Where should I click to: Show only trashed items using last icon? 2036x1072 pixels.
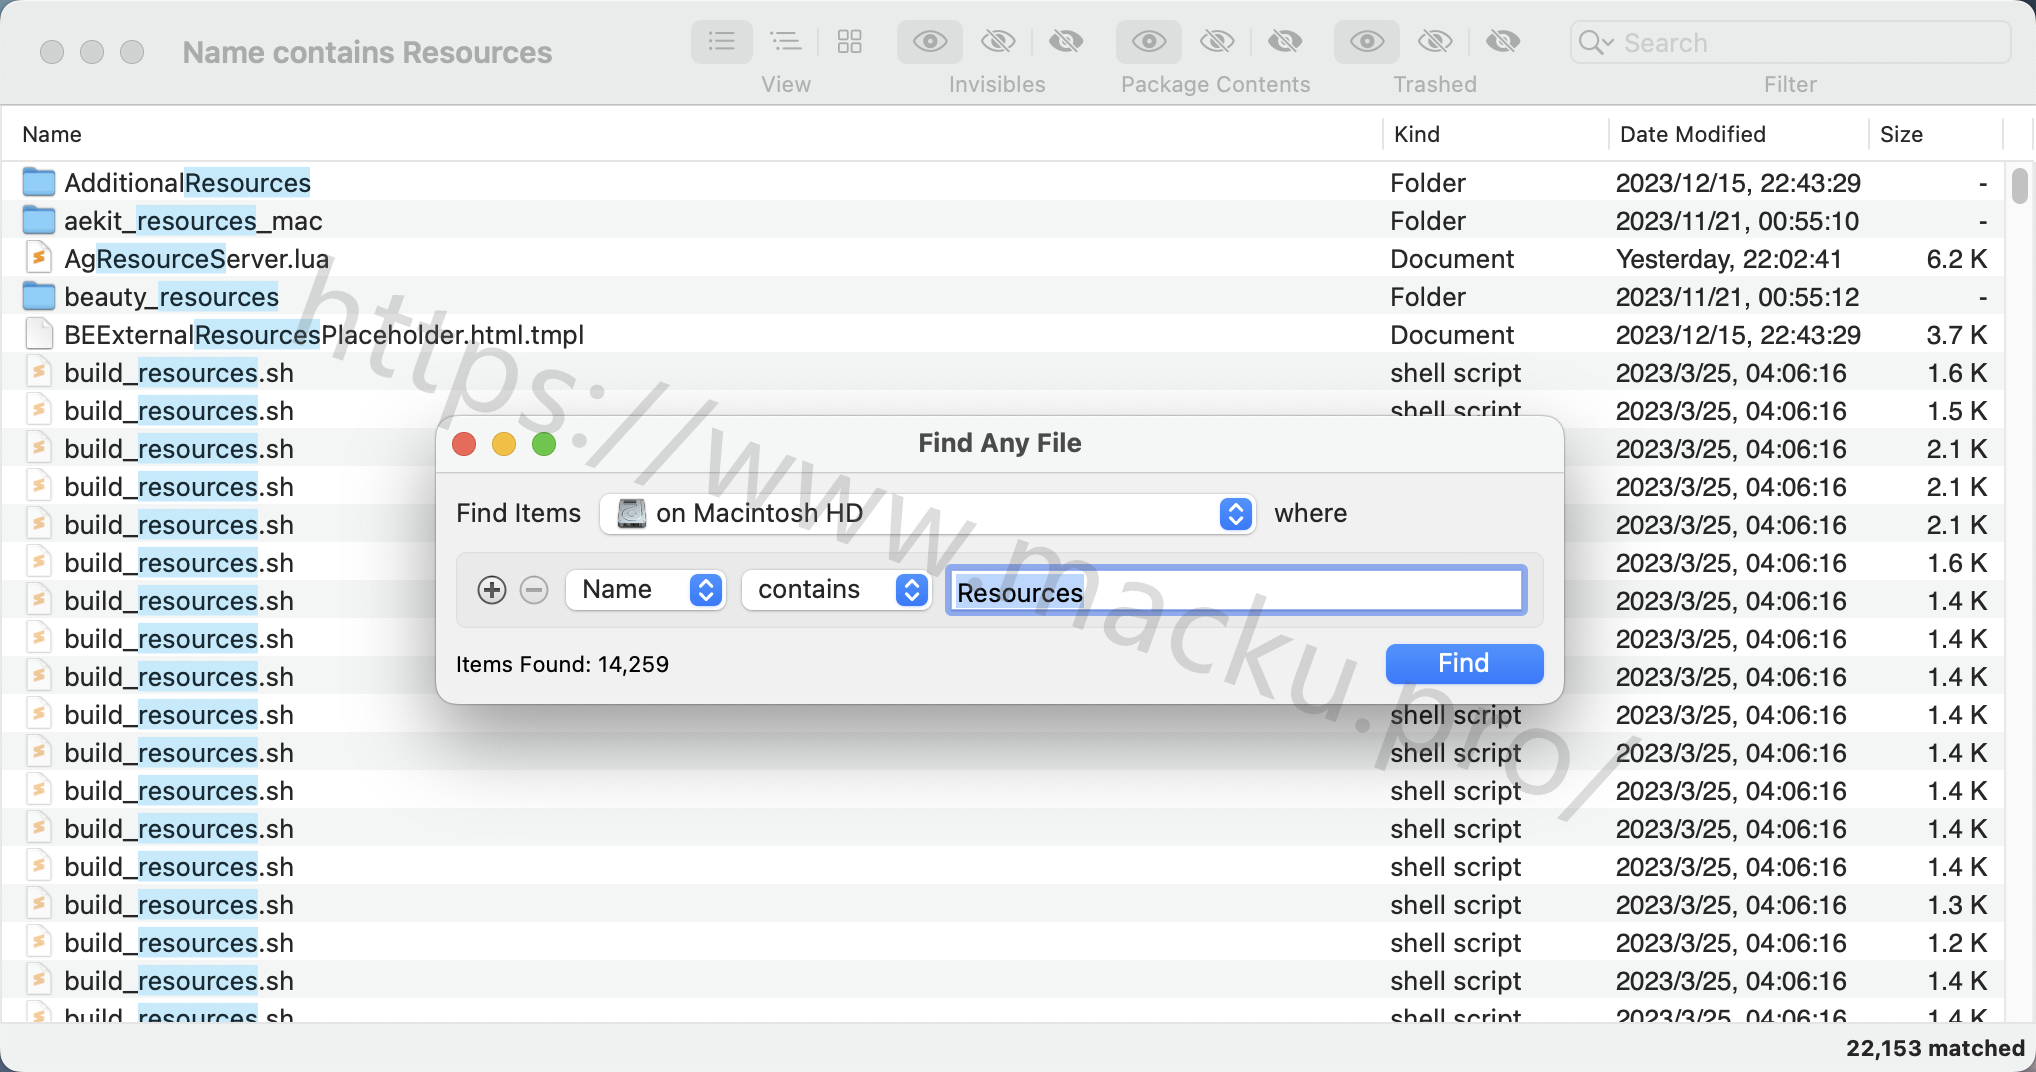(x=1503, y=42)
